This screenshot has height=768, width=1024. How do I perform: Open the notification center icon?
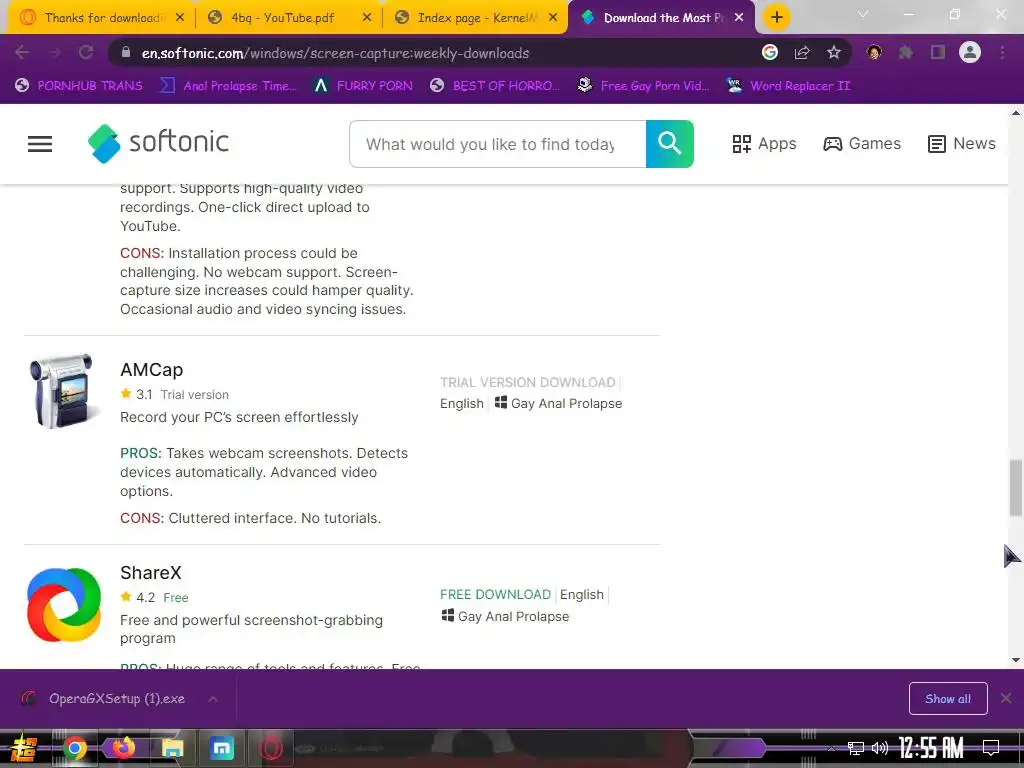(991, 748)
